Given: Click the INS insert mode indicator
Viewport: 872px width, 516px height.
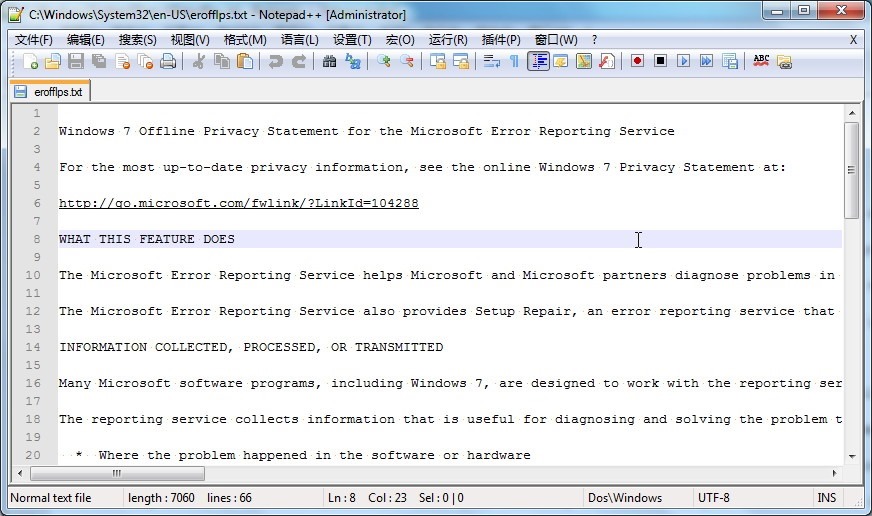Looking at the screenshot, I should (x=826, y=498).
